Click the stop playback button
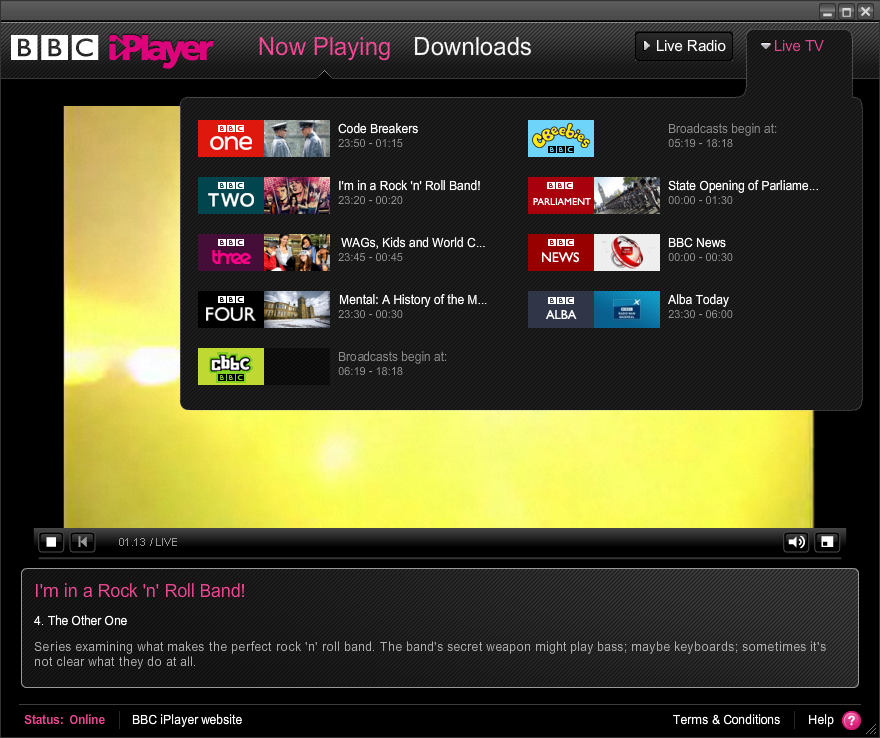880x738 pixels. (x=52, y=542)
